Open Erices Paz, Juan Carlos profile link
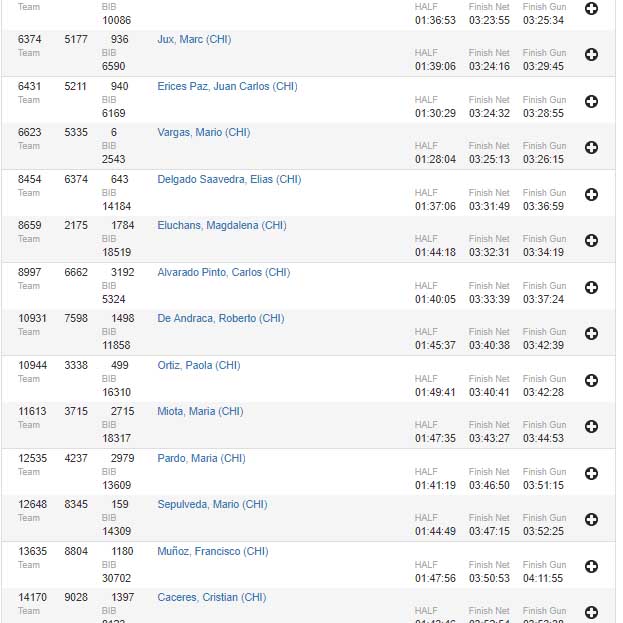Viewport: 623px width, 623px height. click(x=227, y=86)
